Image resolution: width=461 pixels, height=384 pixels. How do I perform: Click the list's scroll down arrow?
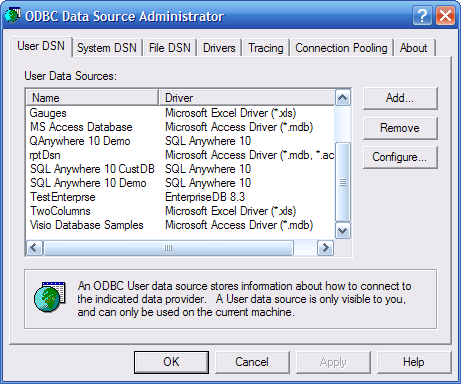tap(343, 231)
